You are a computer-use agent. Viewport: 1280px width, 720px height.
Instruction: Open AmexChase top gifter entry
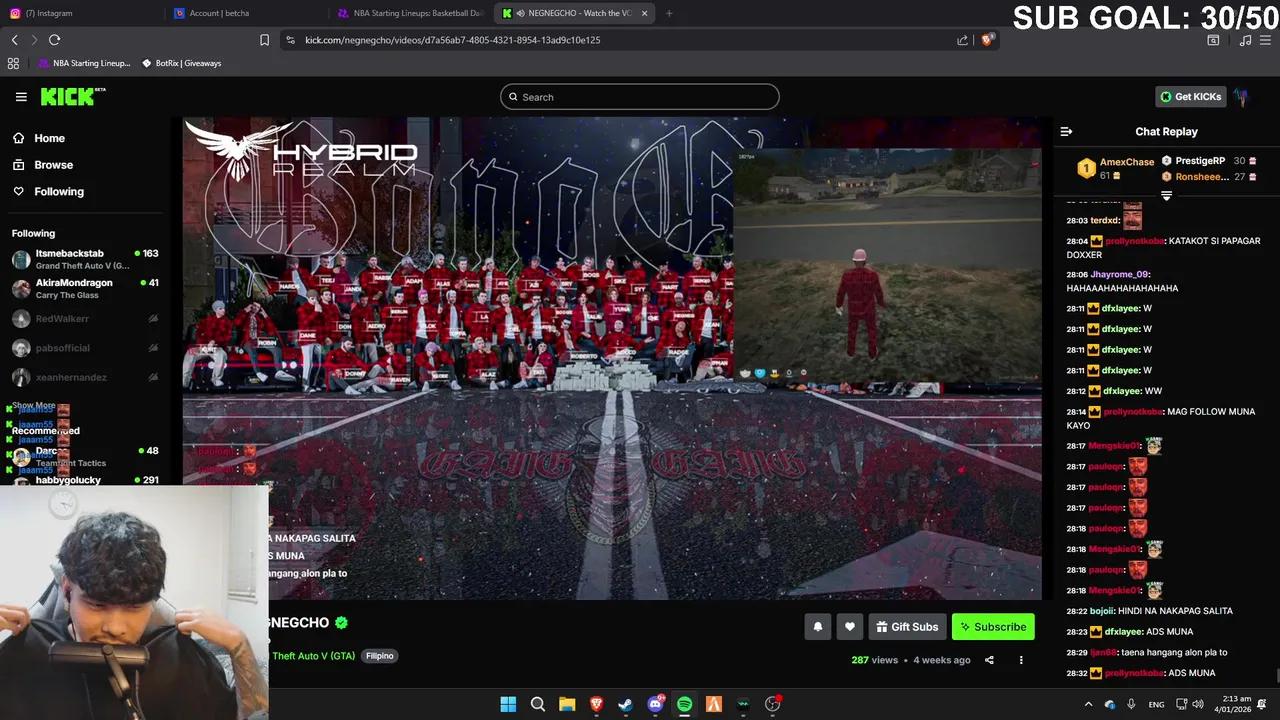click(x=1114, y=168)
